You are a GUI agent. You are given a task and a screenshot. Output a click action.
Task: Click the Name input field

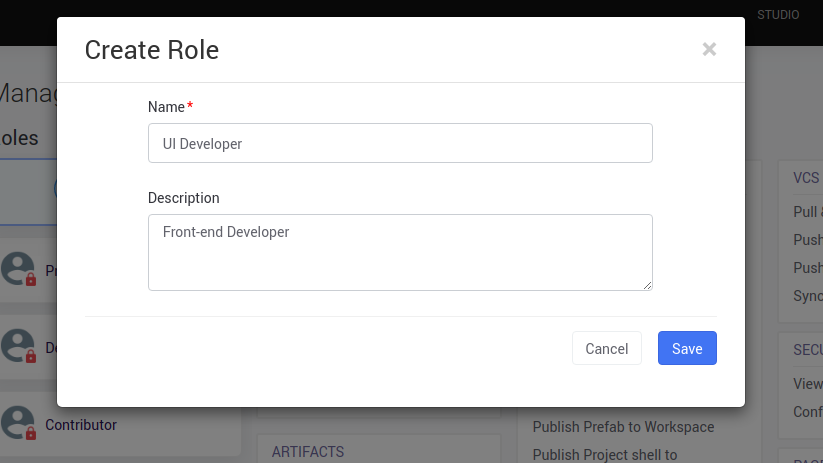tap(400, 143)
